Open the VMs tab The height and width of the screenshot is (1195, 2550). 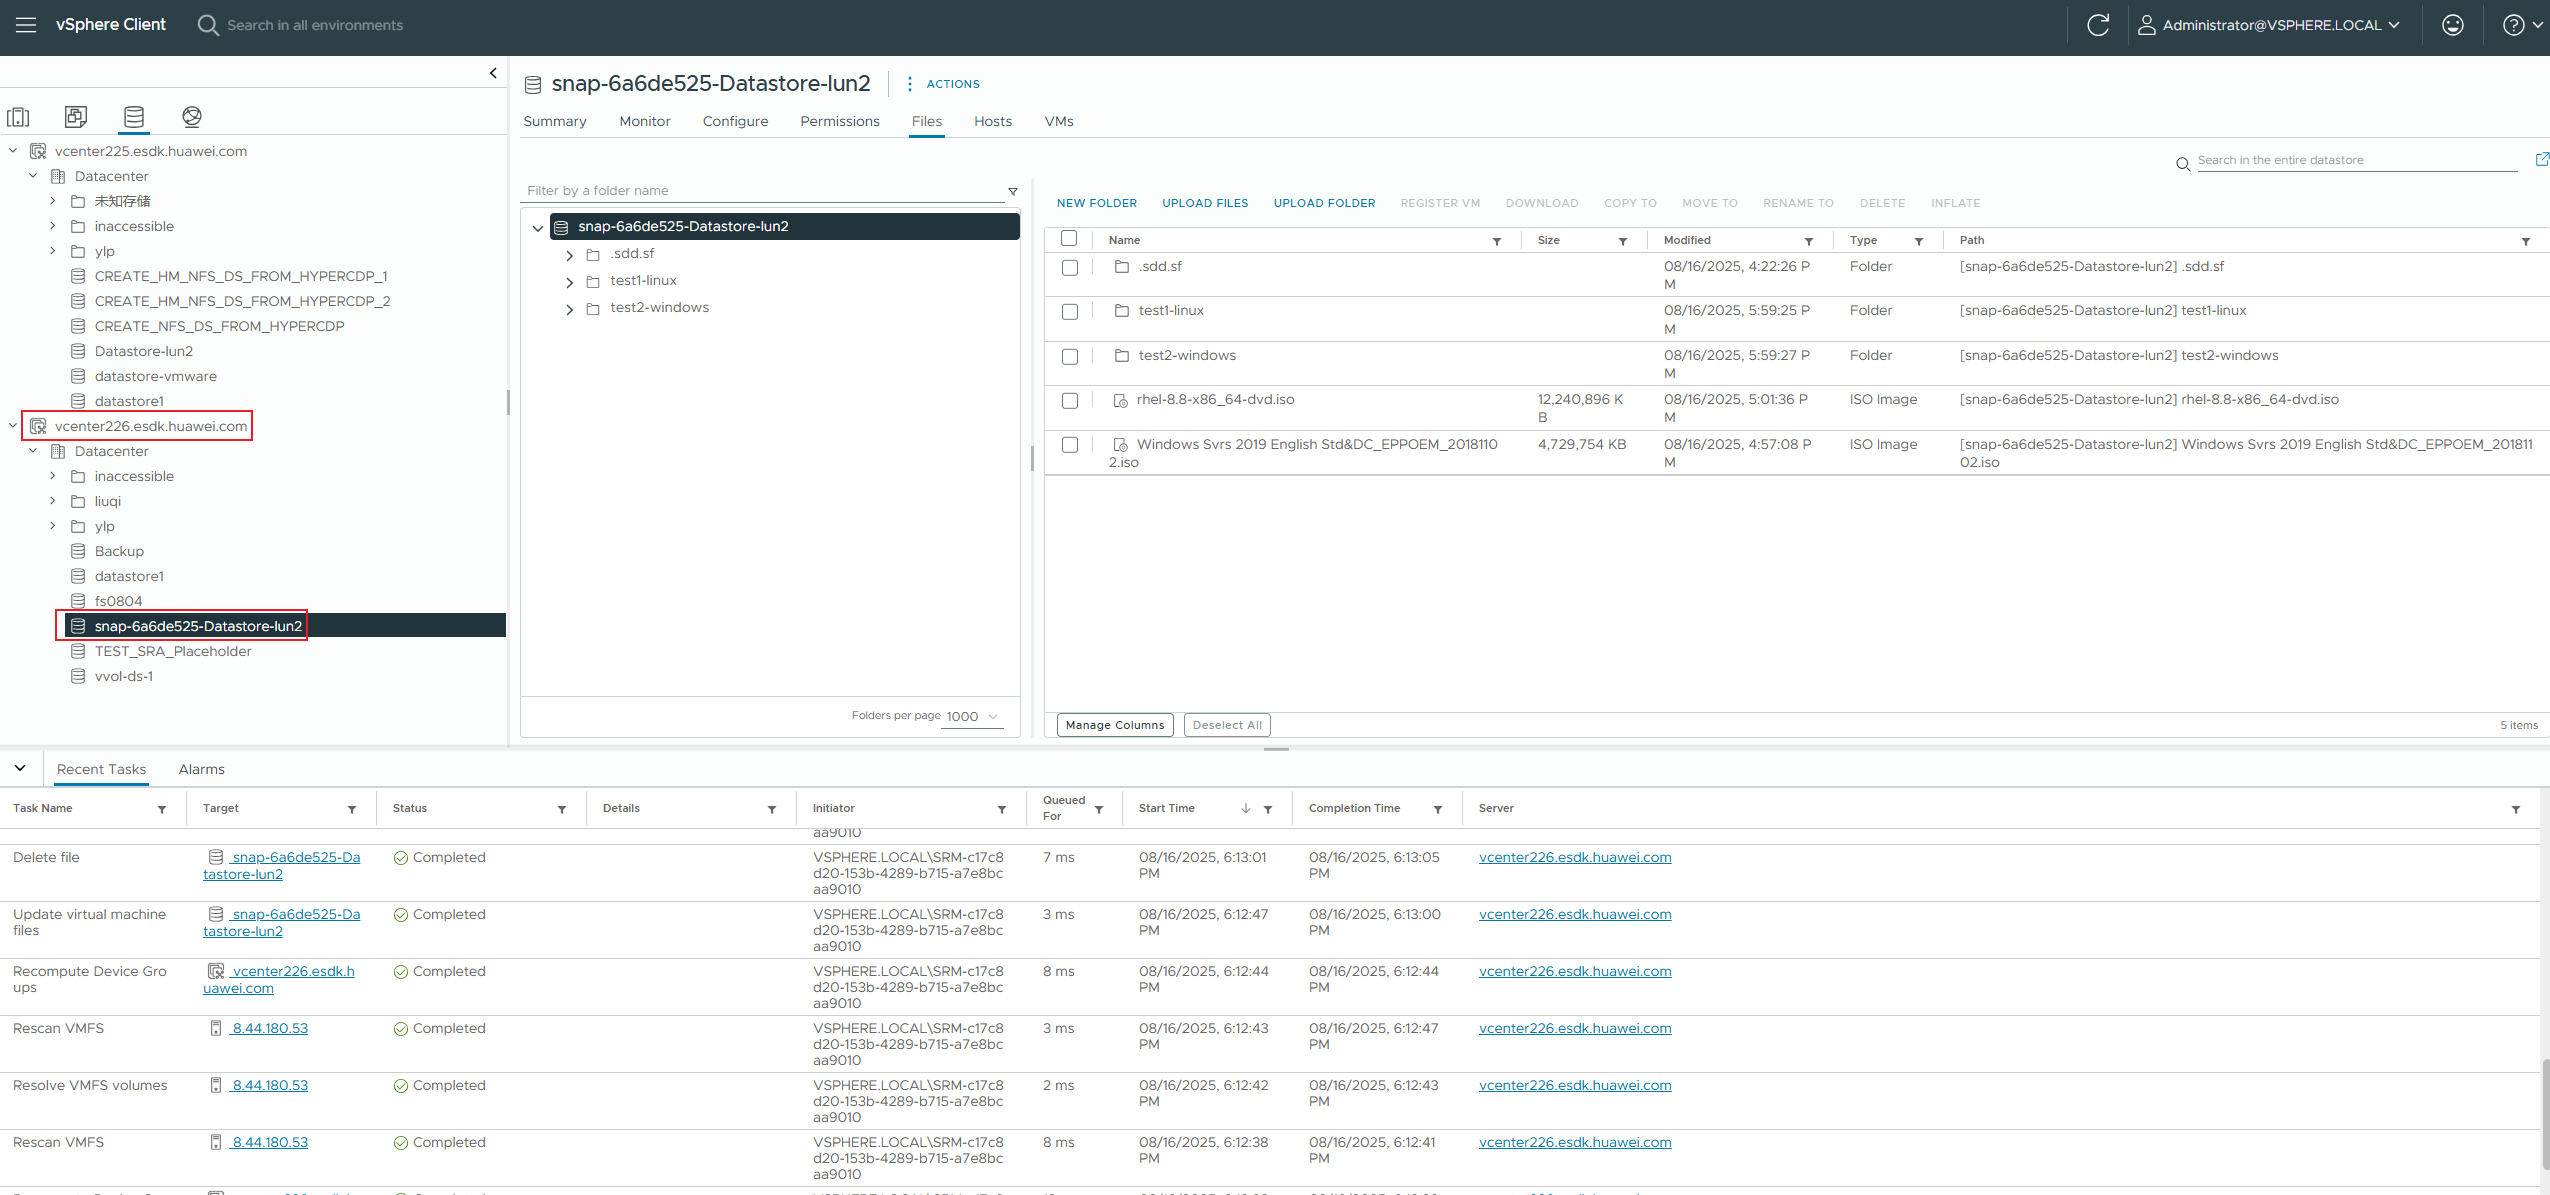pos(1059,121)
